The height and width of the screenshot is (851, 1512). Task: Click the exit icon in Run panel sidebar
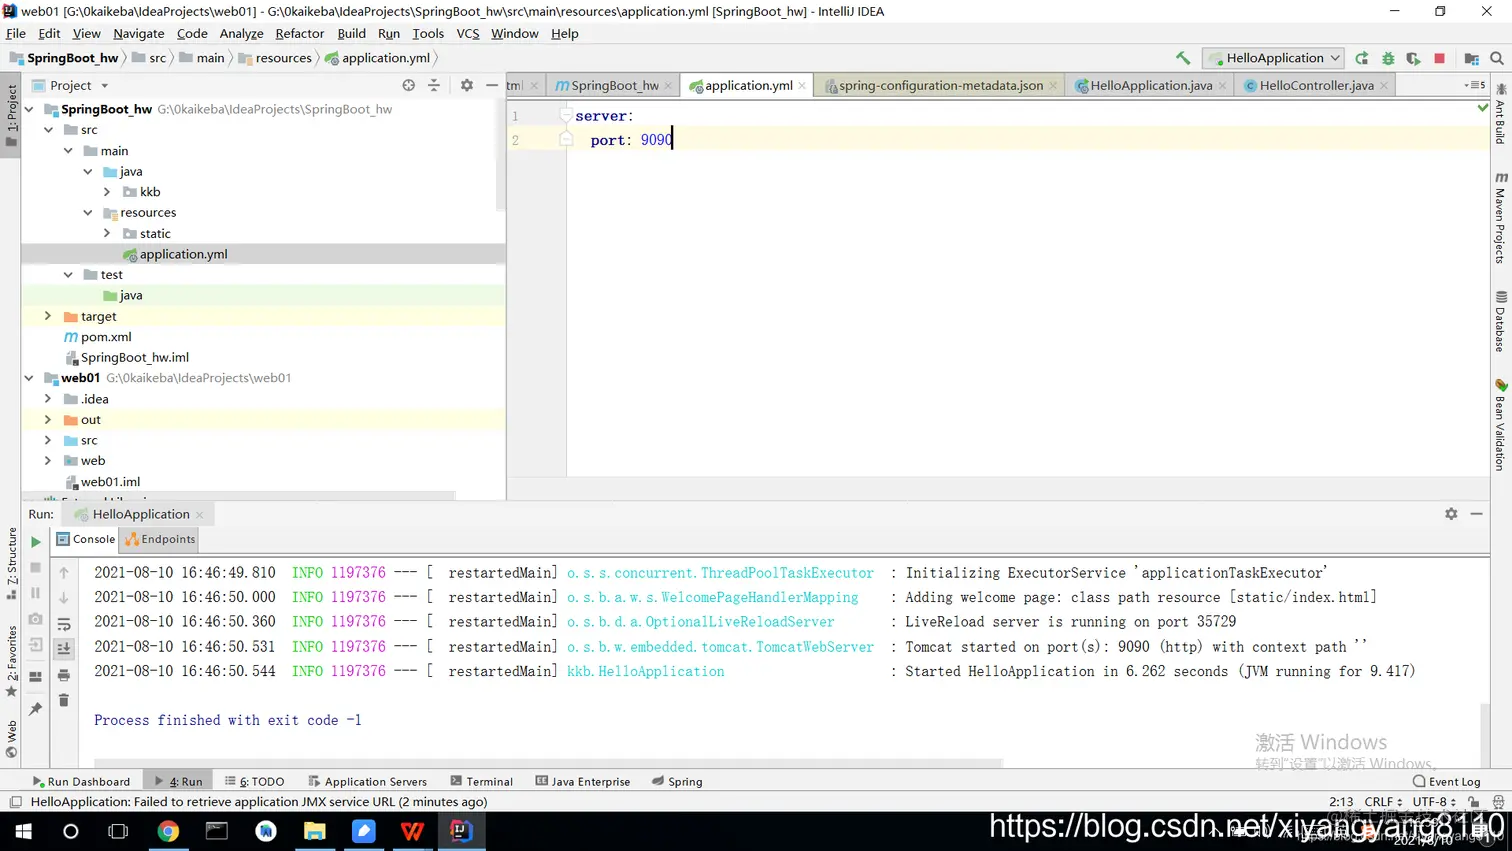[35, 645]
